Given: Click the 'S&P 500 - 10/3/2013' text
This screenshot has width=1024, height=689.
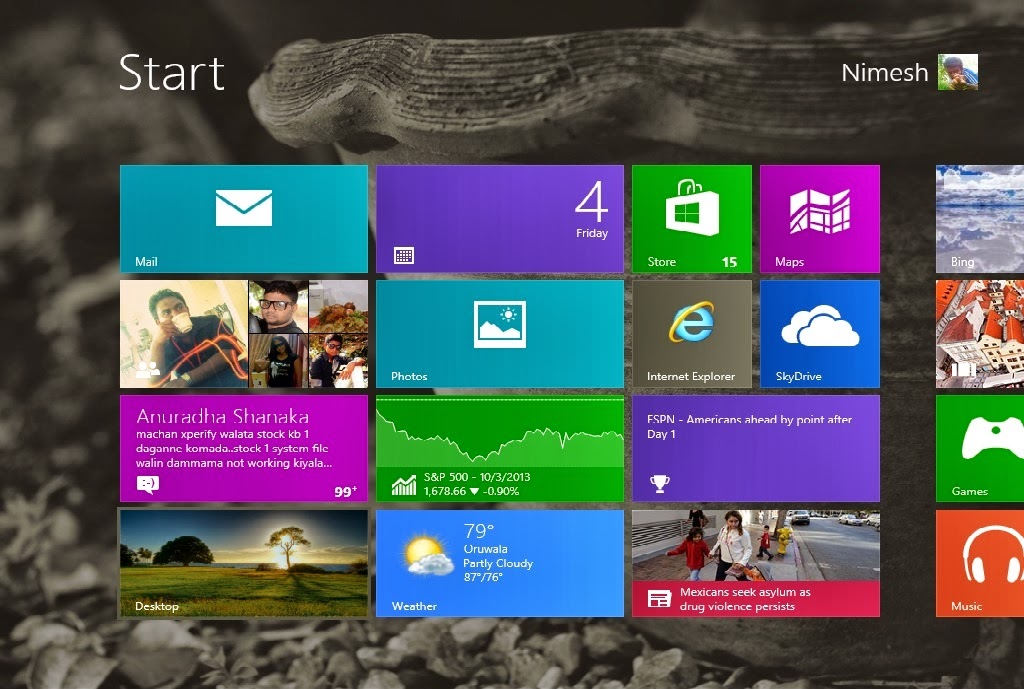Looking at the screenshot, I should click(x=477, y=477).
